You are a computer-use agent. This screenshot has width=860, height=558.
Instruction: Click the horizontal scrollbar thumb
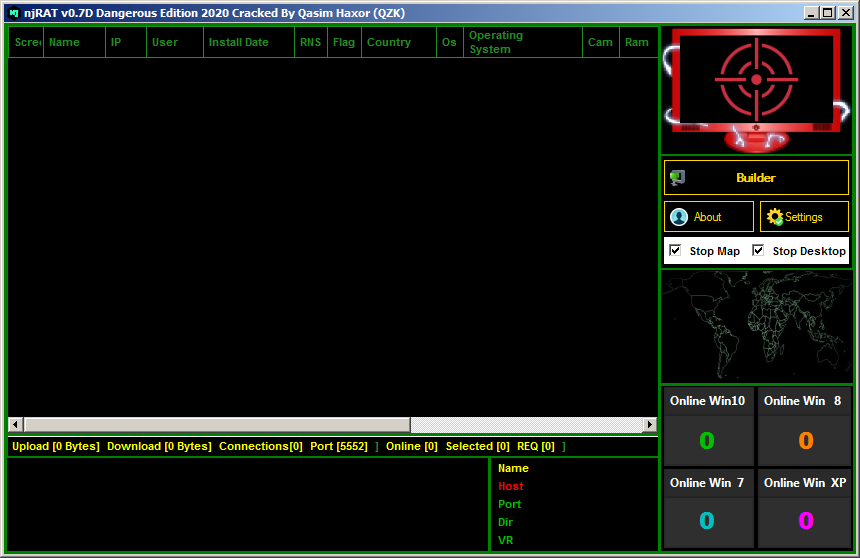[216, 425]
